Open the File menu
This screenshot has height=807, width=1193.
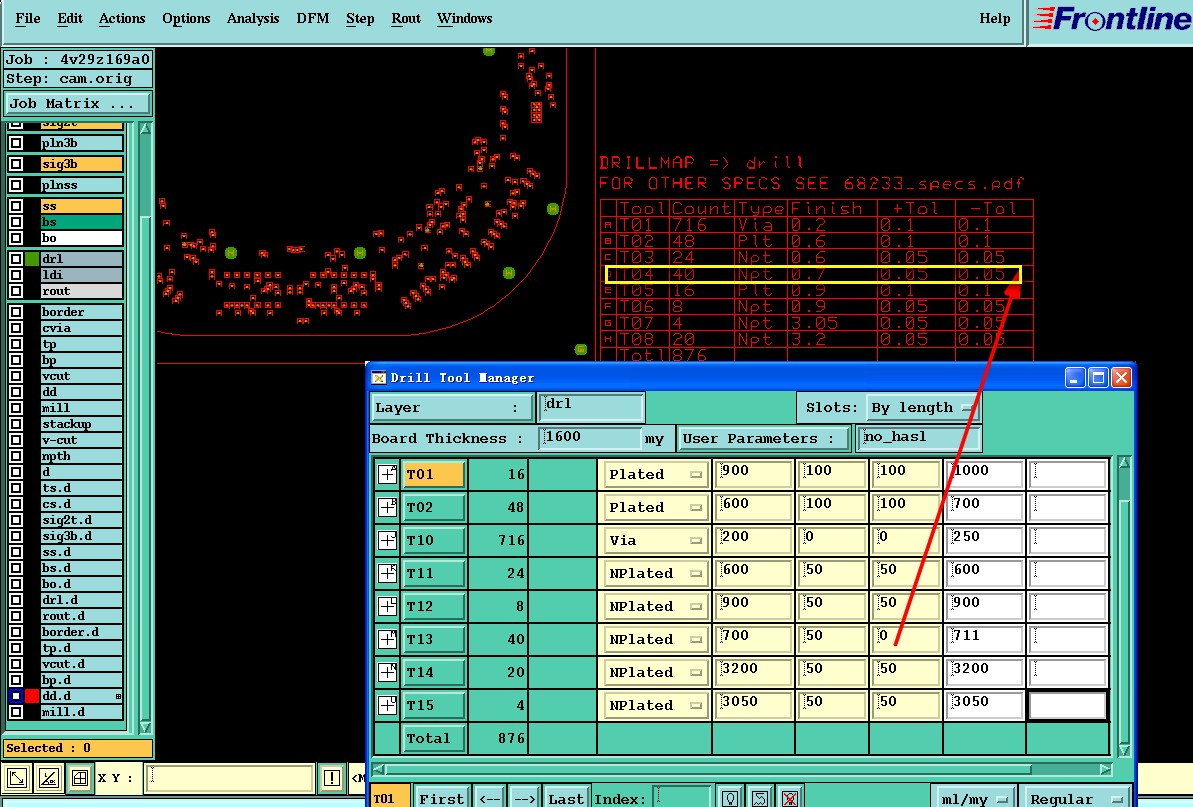(28, 18)
